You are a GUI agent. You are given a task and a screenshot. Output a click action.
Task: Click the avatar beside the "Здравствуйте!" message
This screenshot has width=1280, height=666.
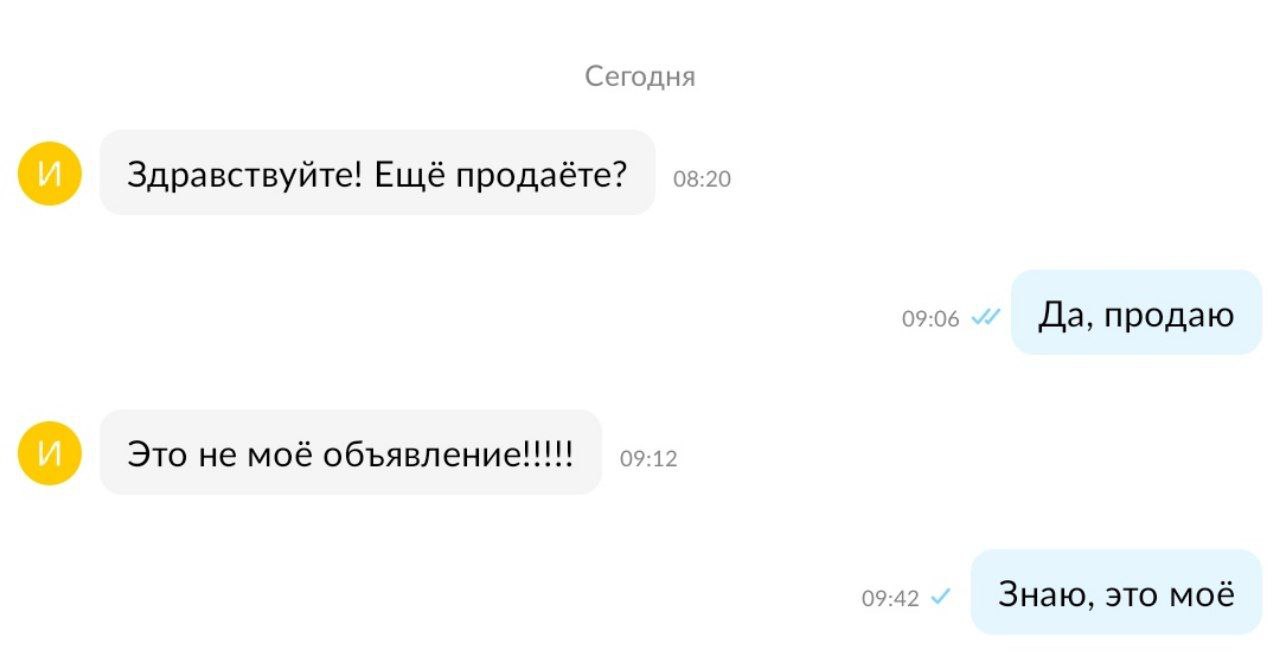49,174
